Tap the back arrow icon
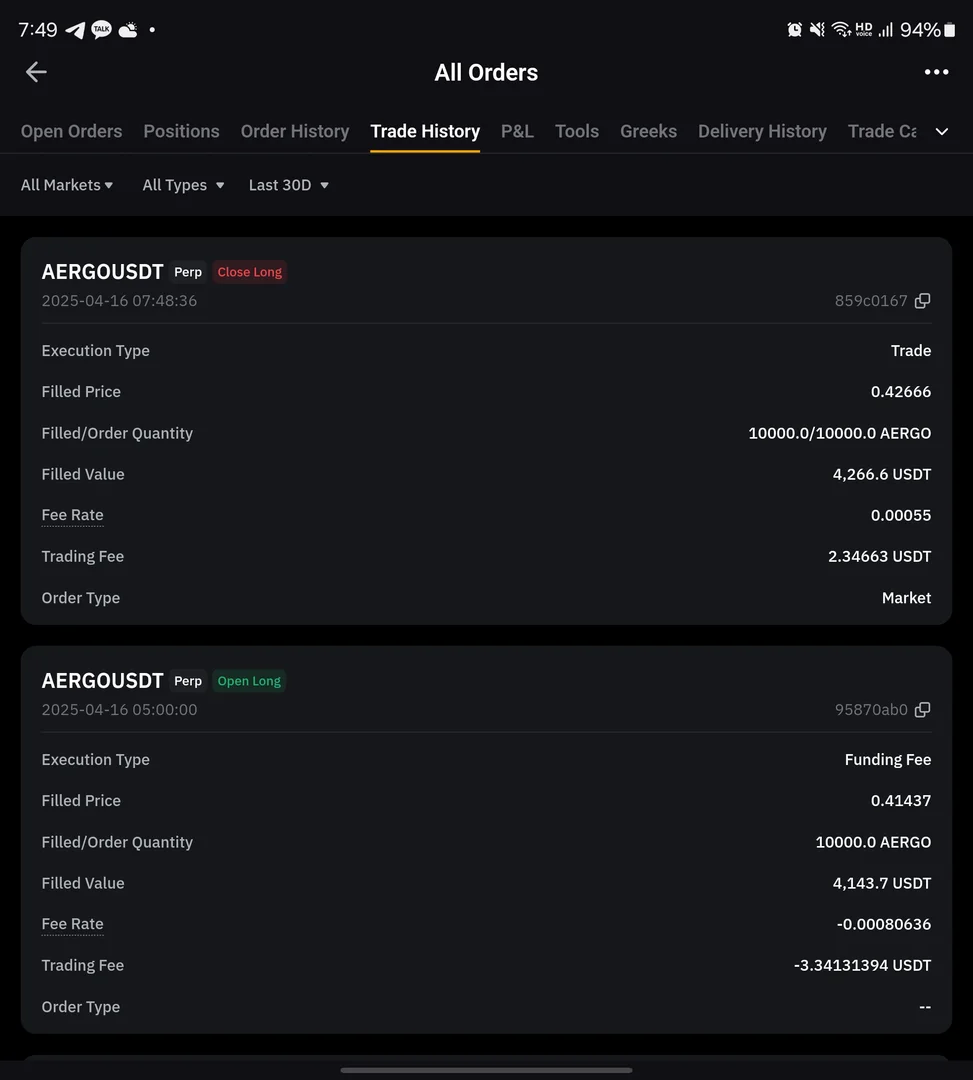Viewport: 973px width, 1080px height. (36, 72)
